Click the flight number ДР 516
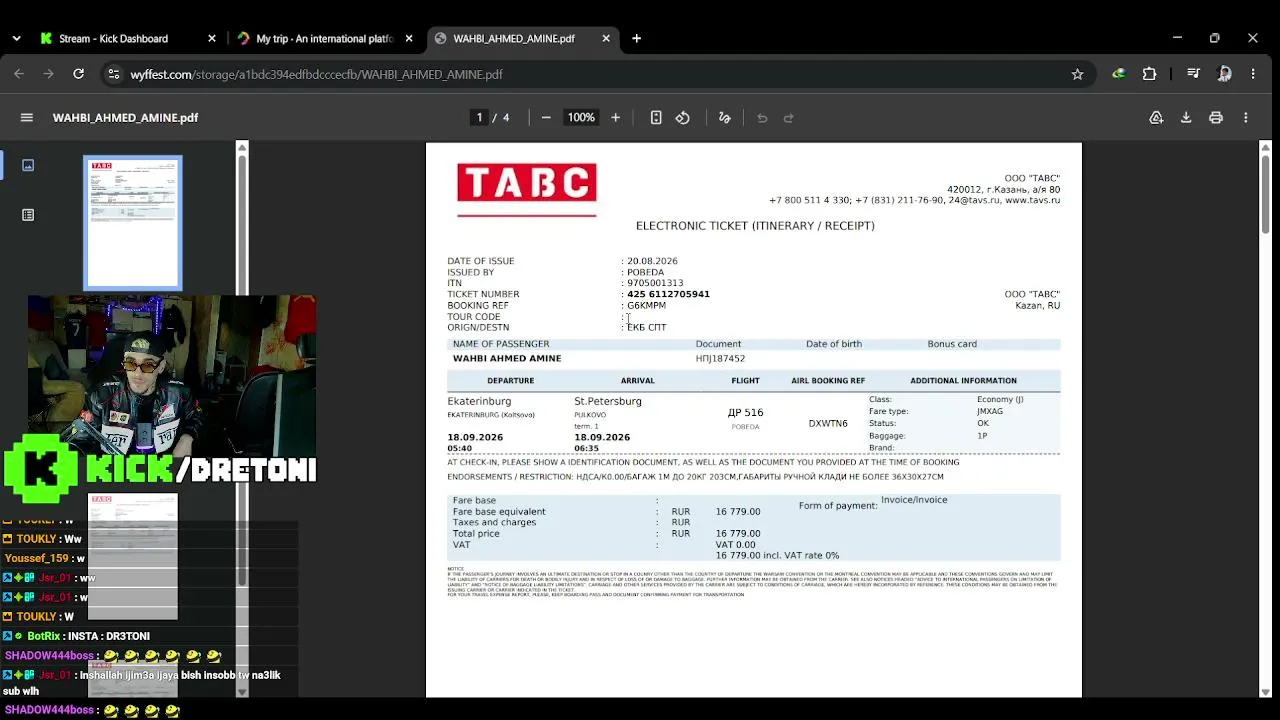 [745, 412]
